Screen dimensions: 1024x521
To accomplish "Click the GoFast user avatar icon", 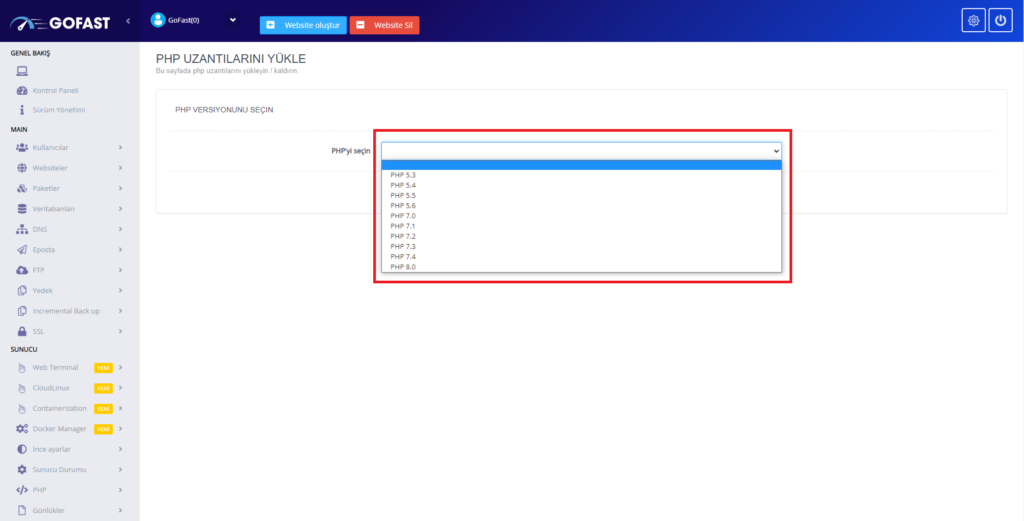I will [x=157, y=20].
